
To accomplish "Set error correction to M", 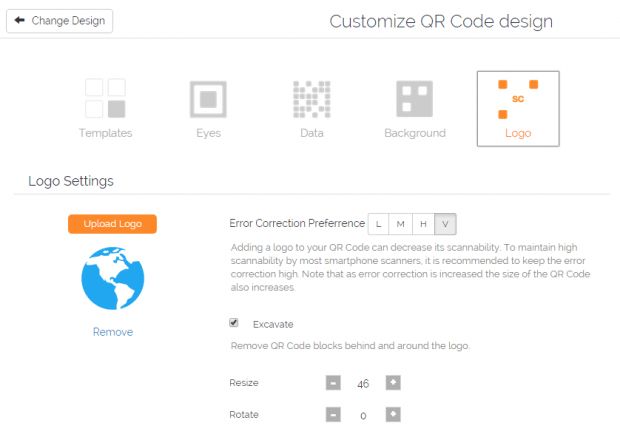I will tap(401, 224).
